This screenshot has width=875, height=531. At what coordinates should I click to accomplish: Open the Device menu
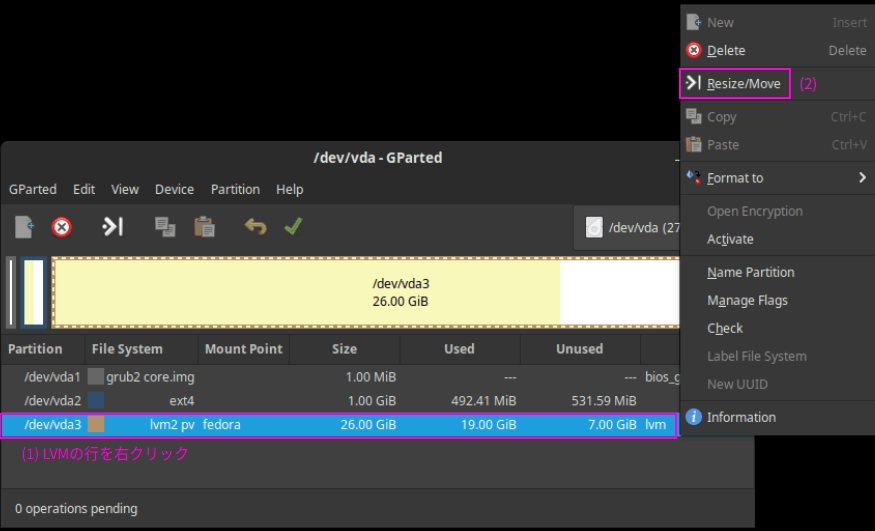point(174,190)
